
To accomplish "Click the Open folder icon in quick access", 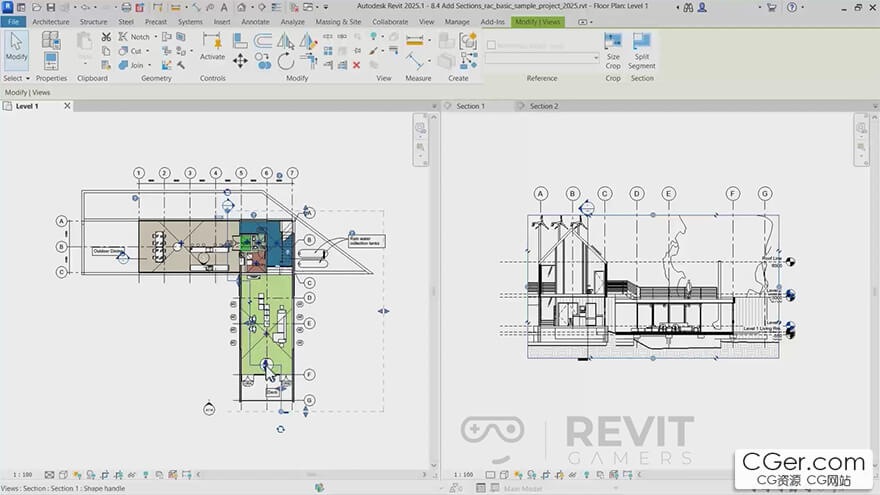I will 36,7.
